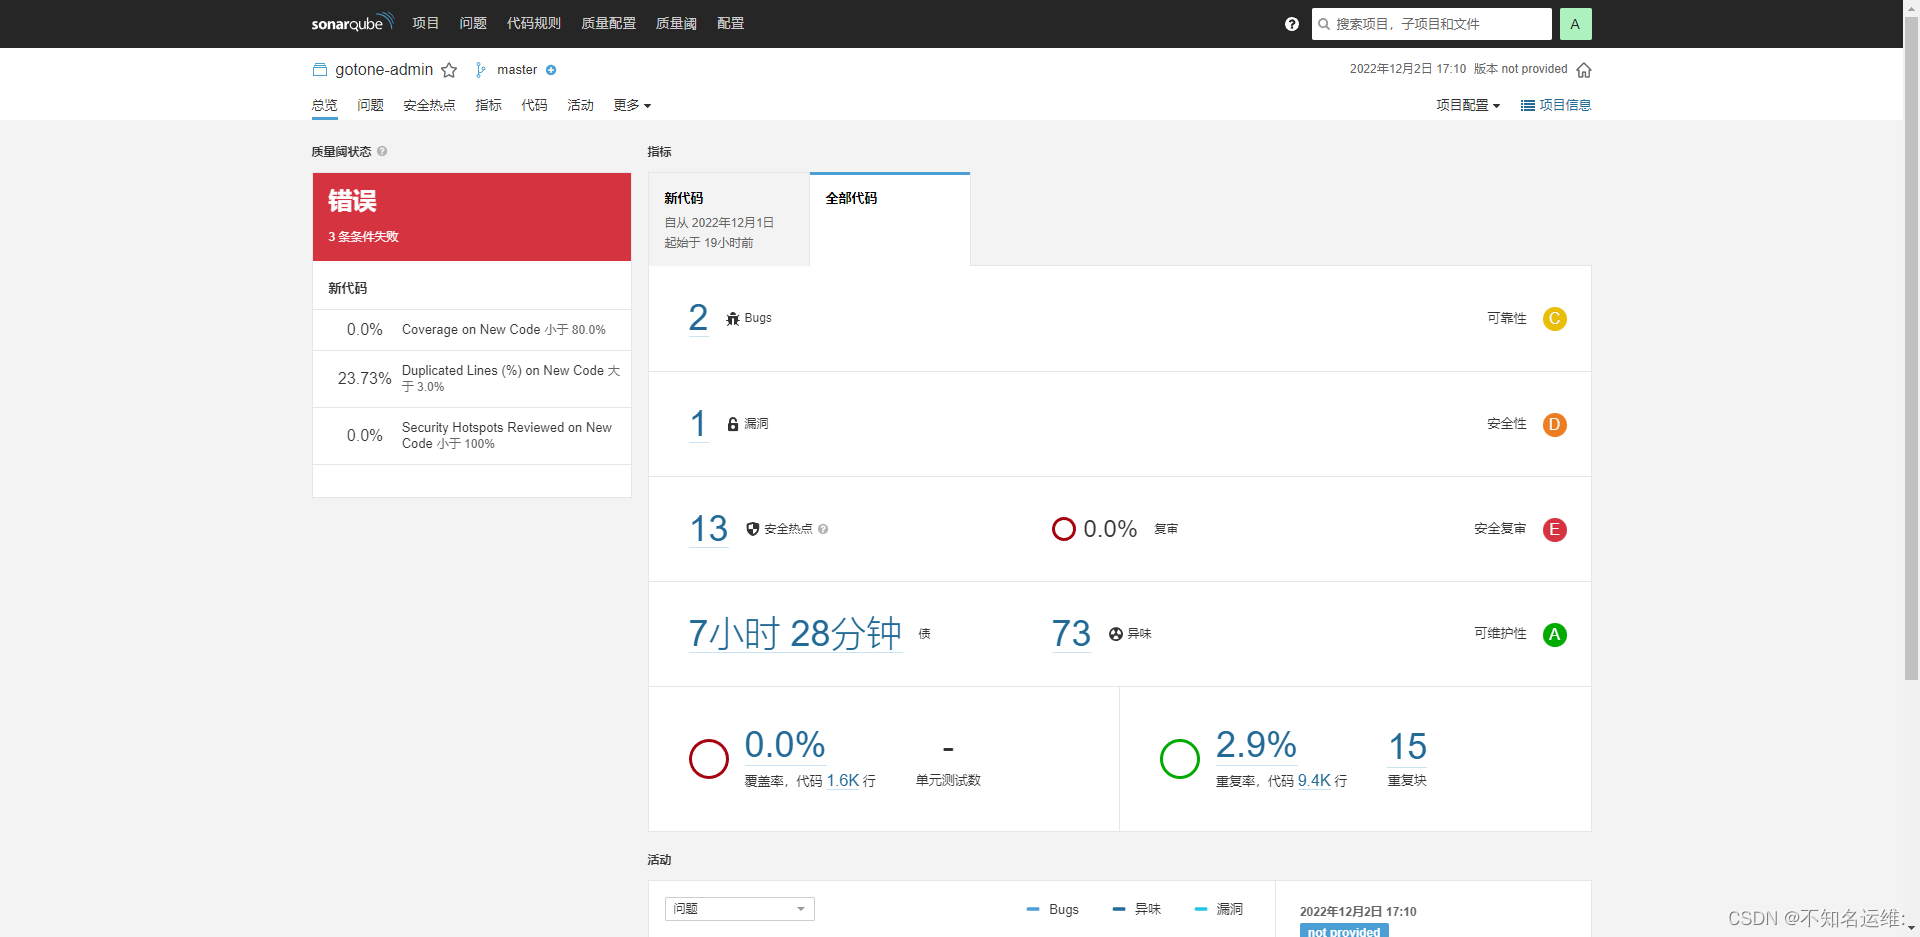1920x937 pixels.
Task: Star the gotone-admin project as favorite
Action: click(x=449, y=70)
